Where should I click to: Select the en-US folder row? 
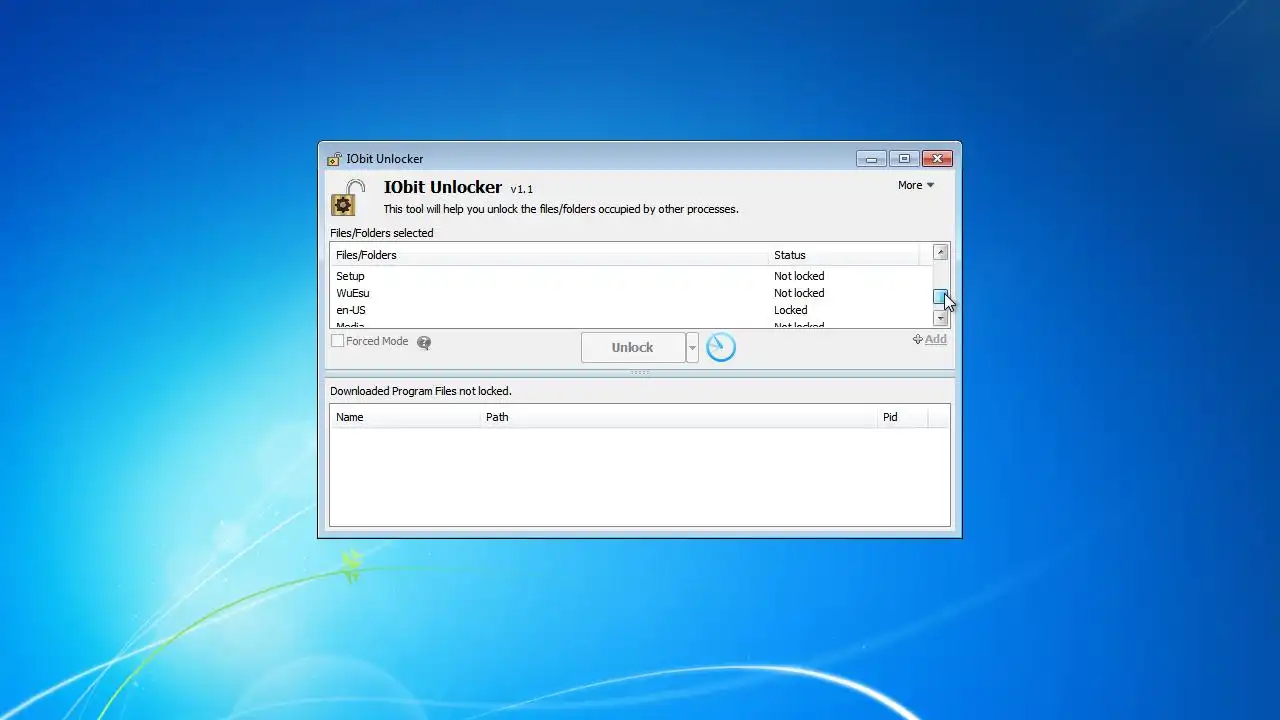(631, 310)
